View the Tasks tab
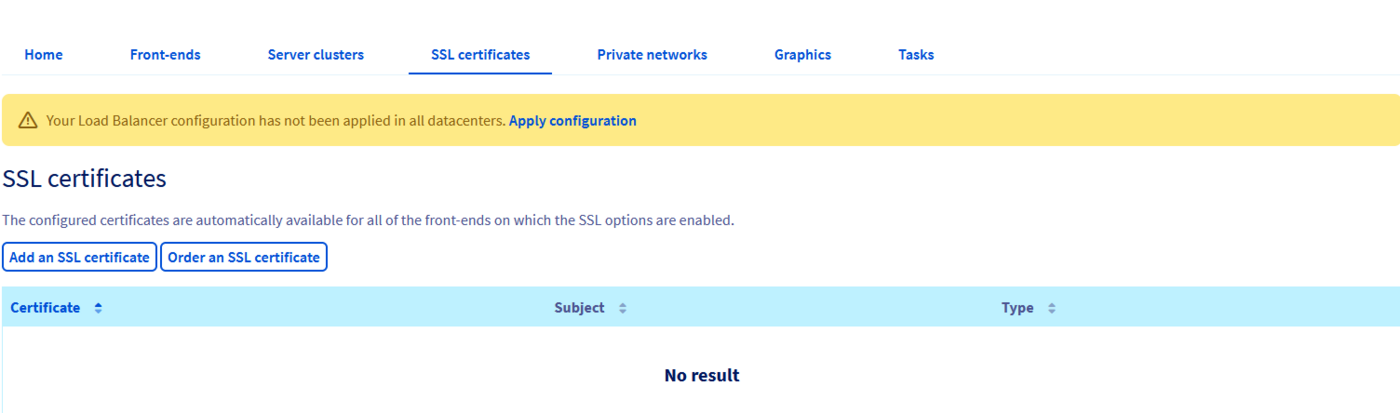This screenshot has width=1400, height=413. tap(915, 55)
